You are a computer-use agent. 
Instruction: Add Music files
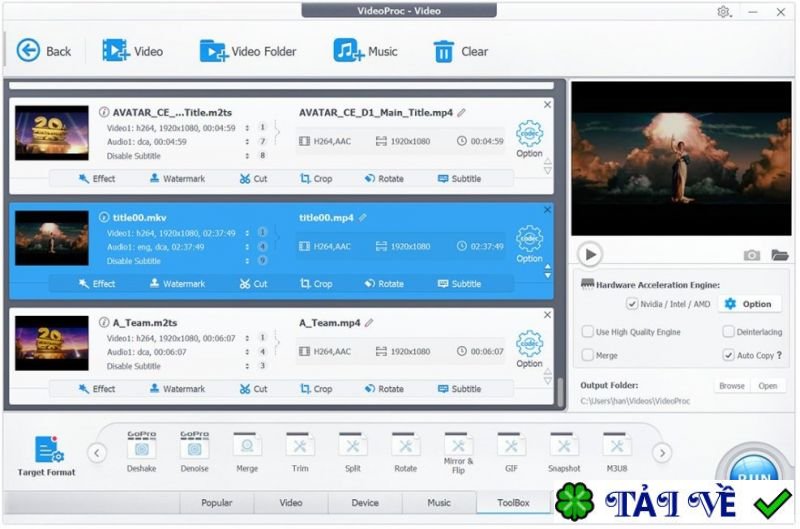point(365,51)
